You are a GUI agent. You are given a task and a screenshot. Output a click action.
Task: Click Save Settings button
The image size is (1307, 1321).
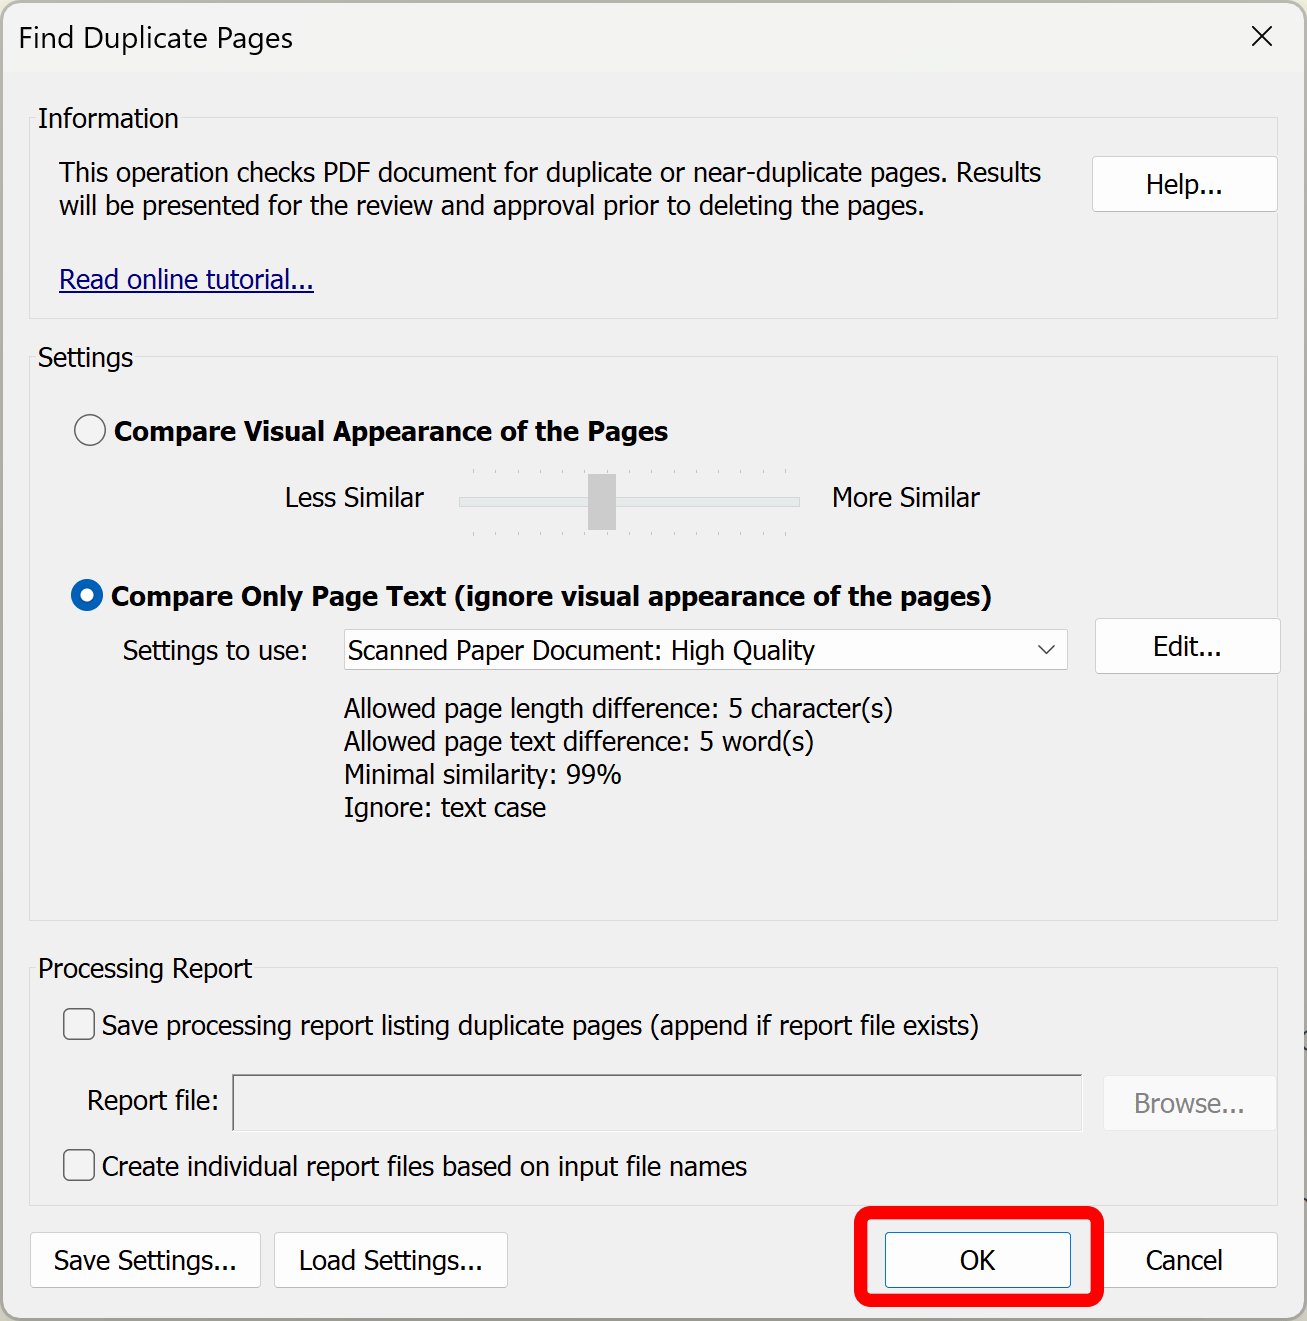pyautogui.click(x=145, y=1260)
